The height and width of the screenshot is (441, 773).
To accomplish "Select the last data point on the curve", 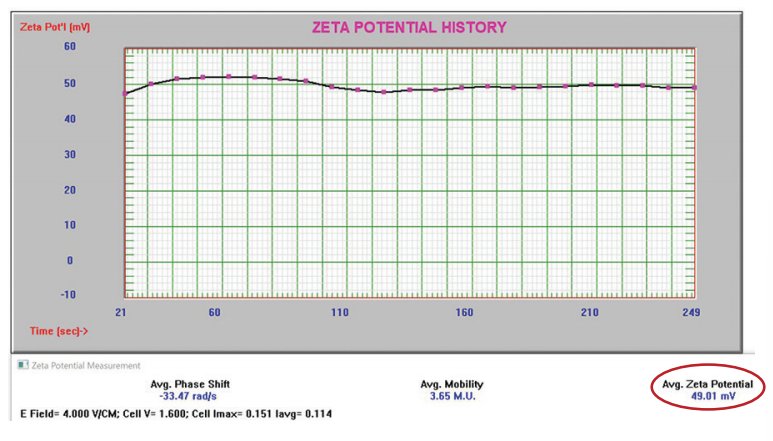I will pos(695,88).
